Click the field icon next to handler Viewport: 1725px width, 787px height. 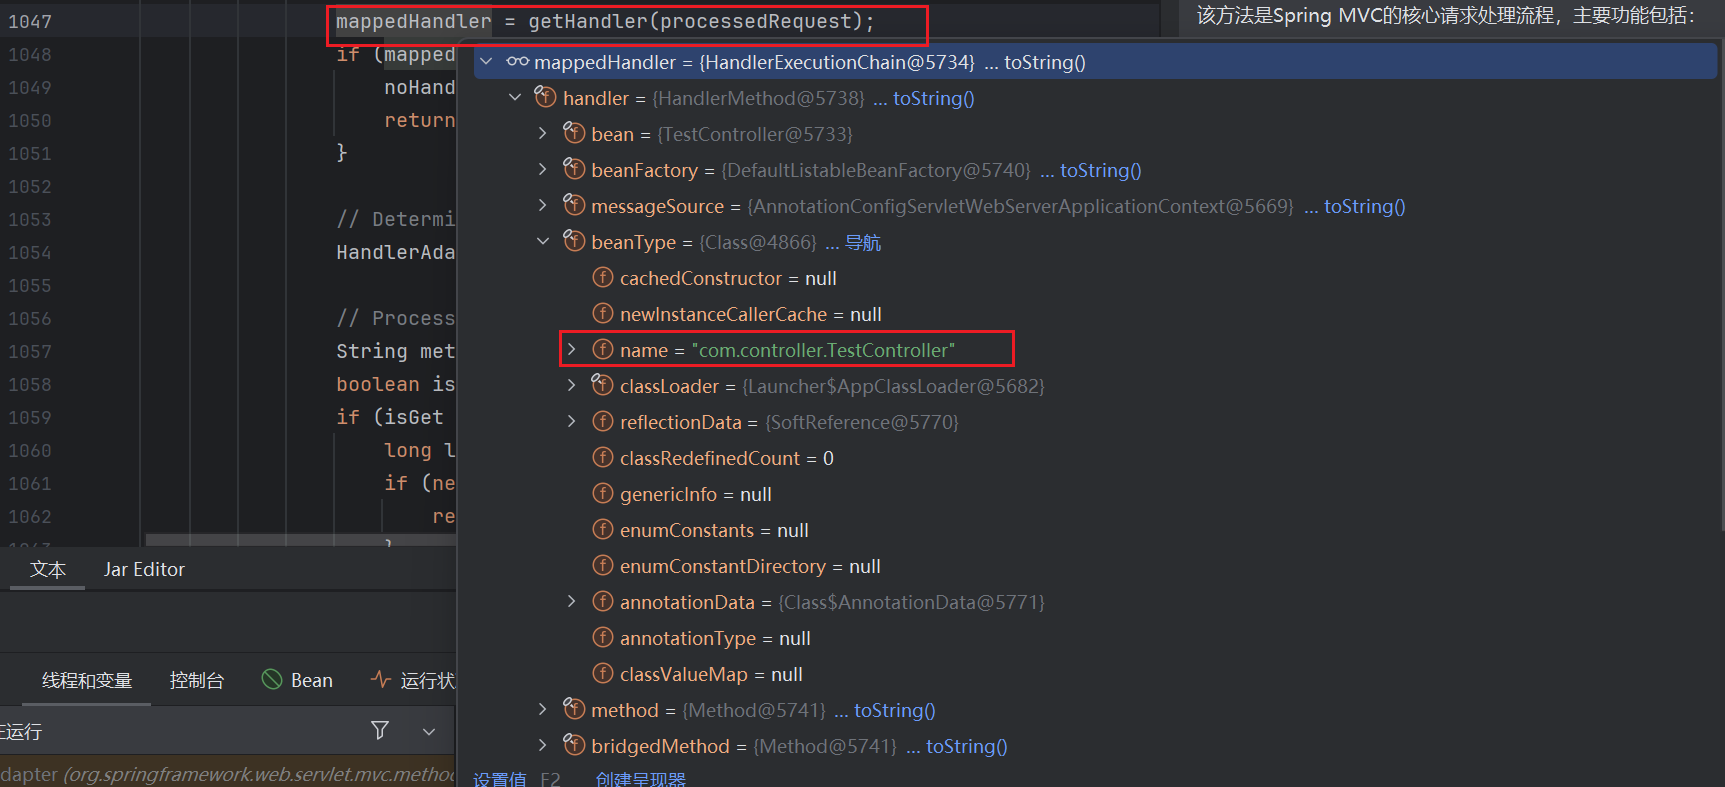[x=545, y=98]
